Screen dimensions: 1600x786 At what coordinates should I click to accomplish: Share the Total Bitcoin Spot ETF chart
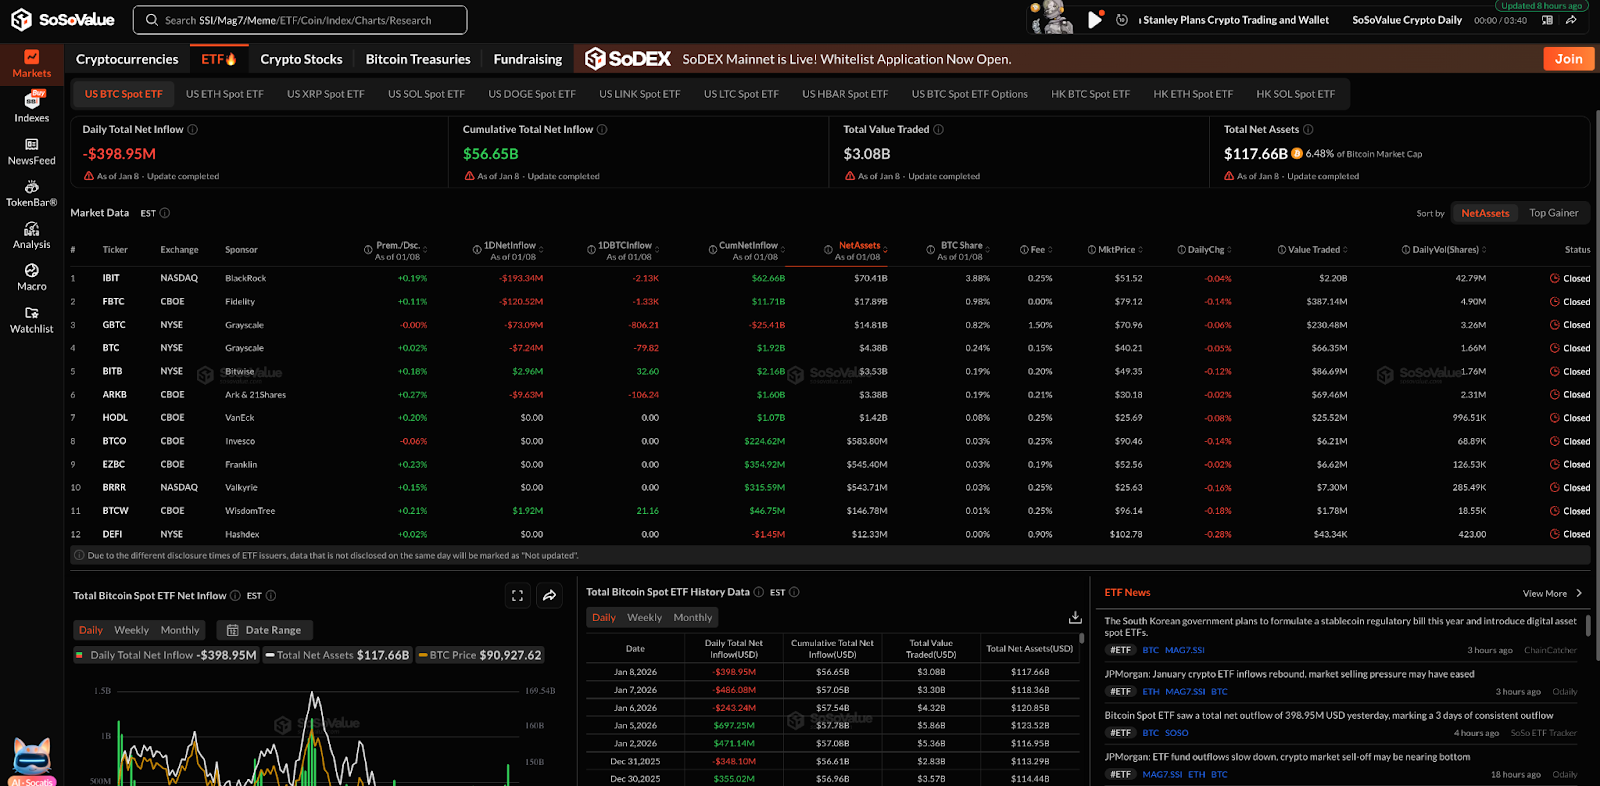click(550, 596)
